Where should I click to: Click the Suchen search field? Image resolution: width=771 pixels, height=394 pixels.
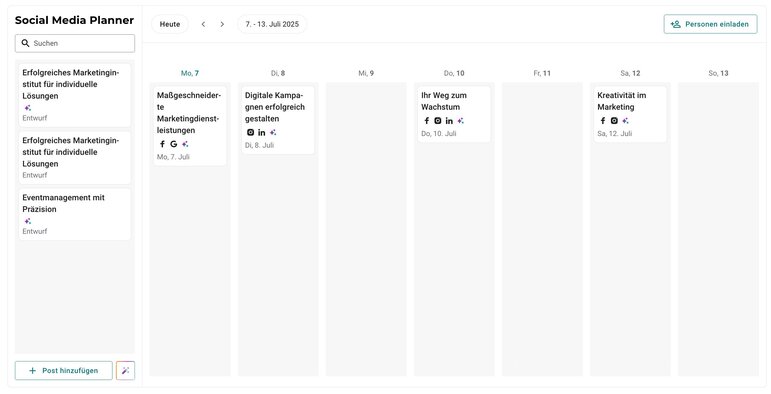(75, 43)
